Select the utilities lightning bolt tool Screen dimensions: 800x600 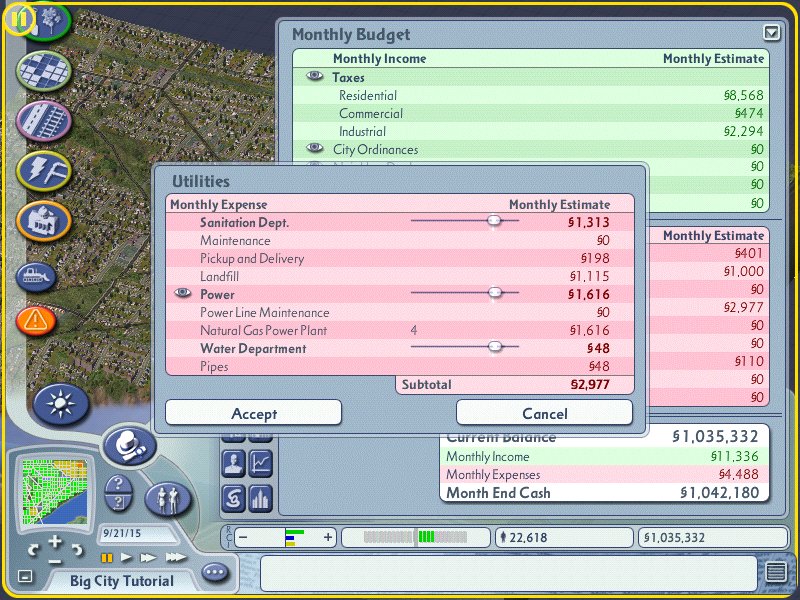44,169
